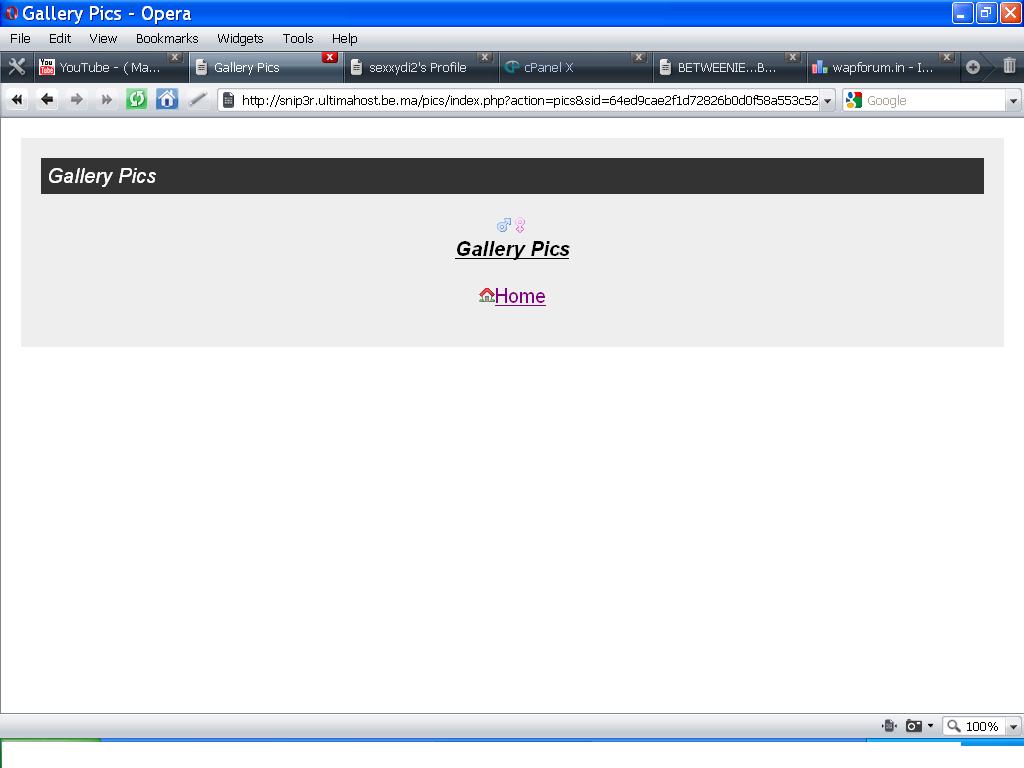Switch to the cPanel X tab
The image size is (1024, 768).
[548, 67]
